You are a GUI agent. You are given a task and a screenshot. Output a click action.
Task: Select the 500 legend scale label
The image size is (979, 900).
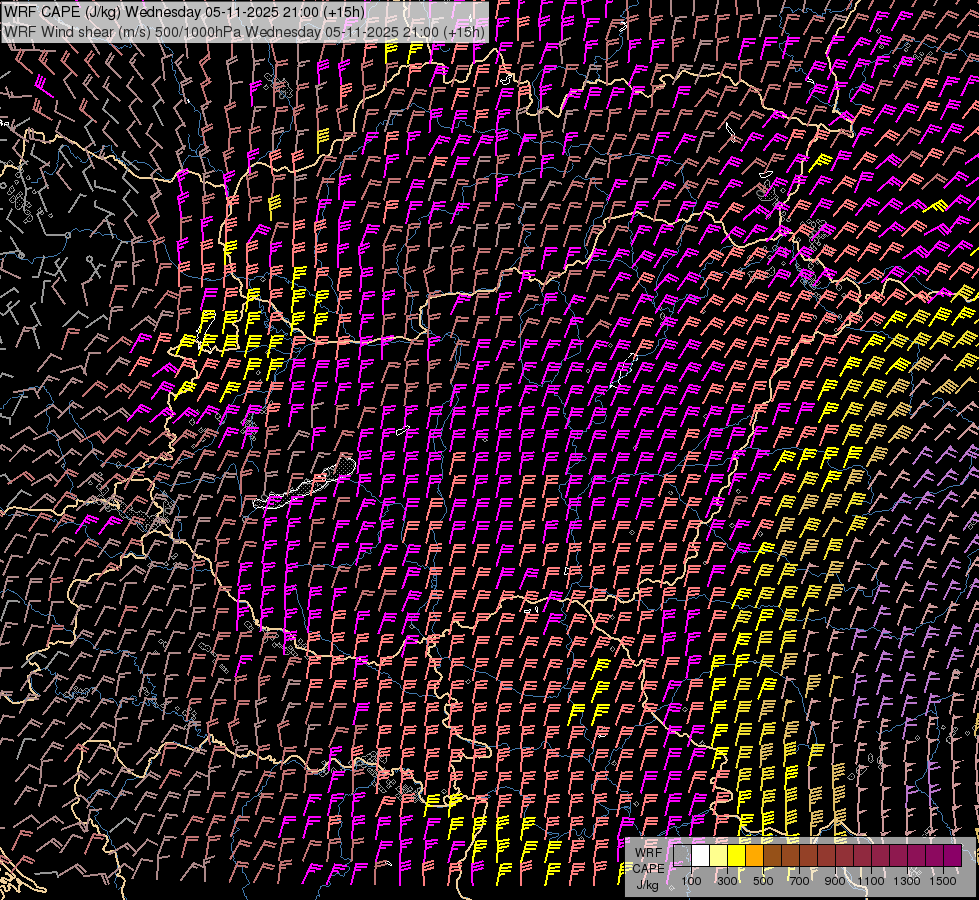click(x=763, y=881)
